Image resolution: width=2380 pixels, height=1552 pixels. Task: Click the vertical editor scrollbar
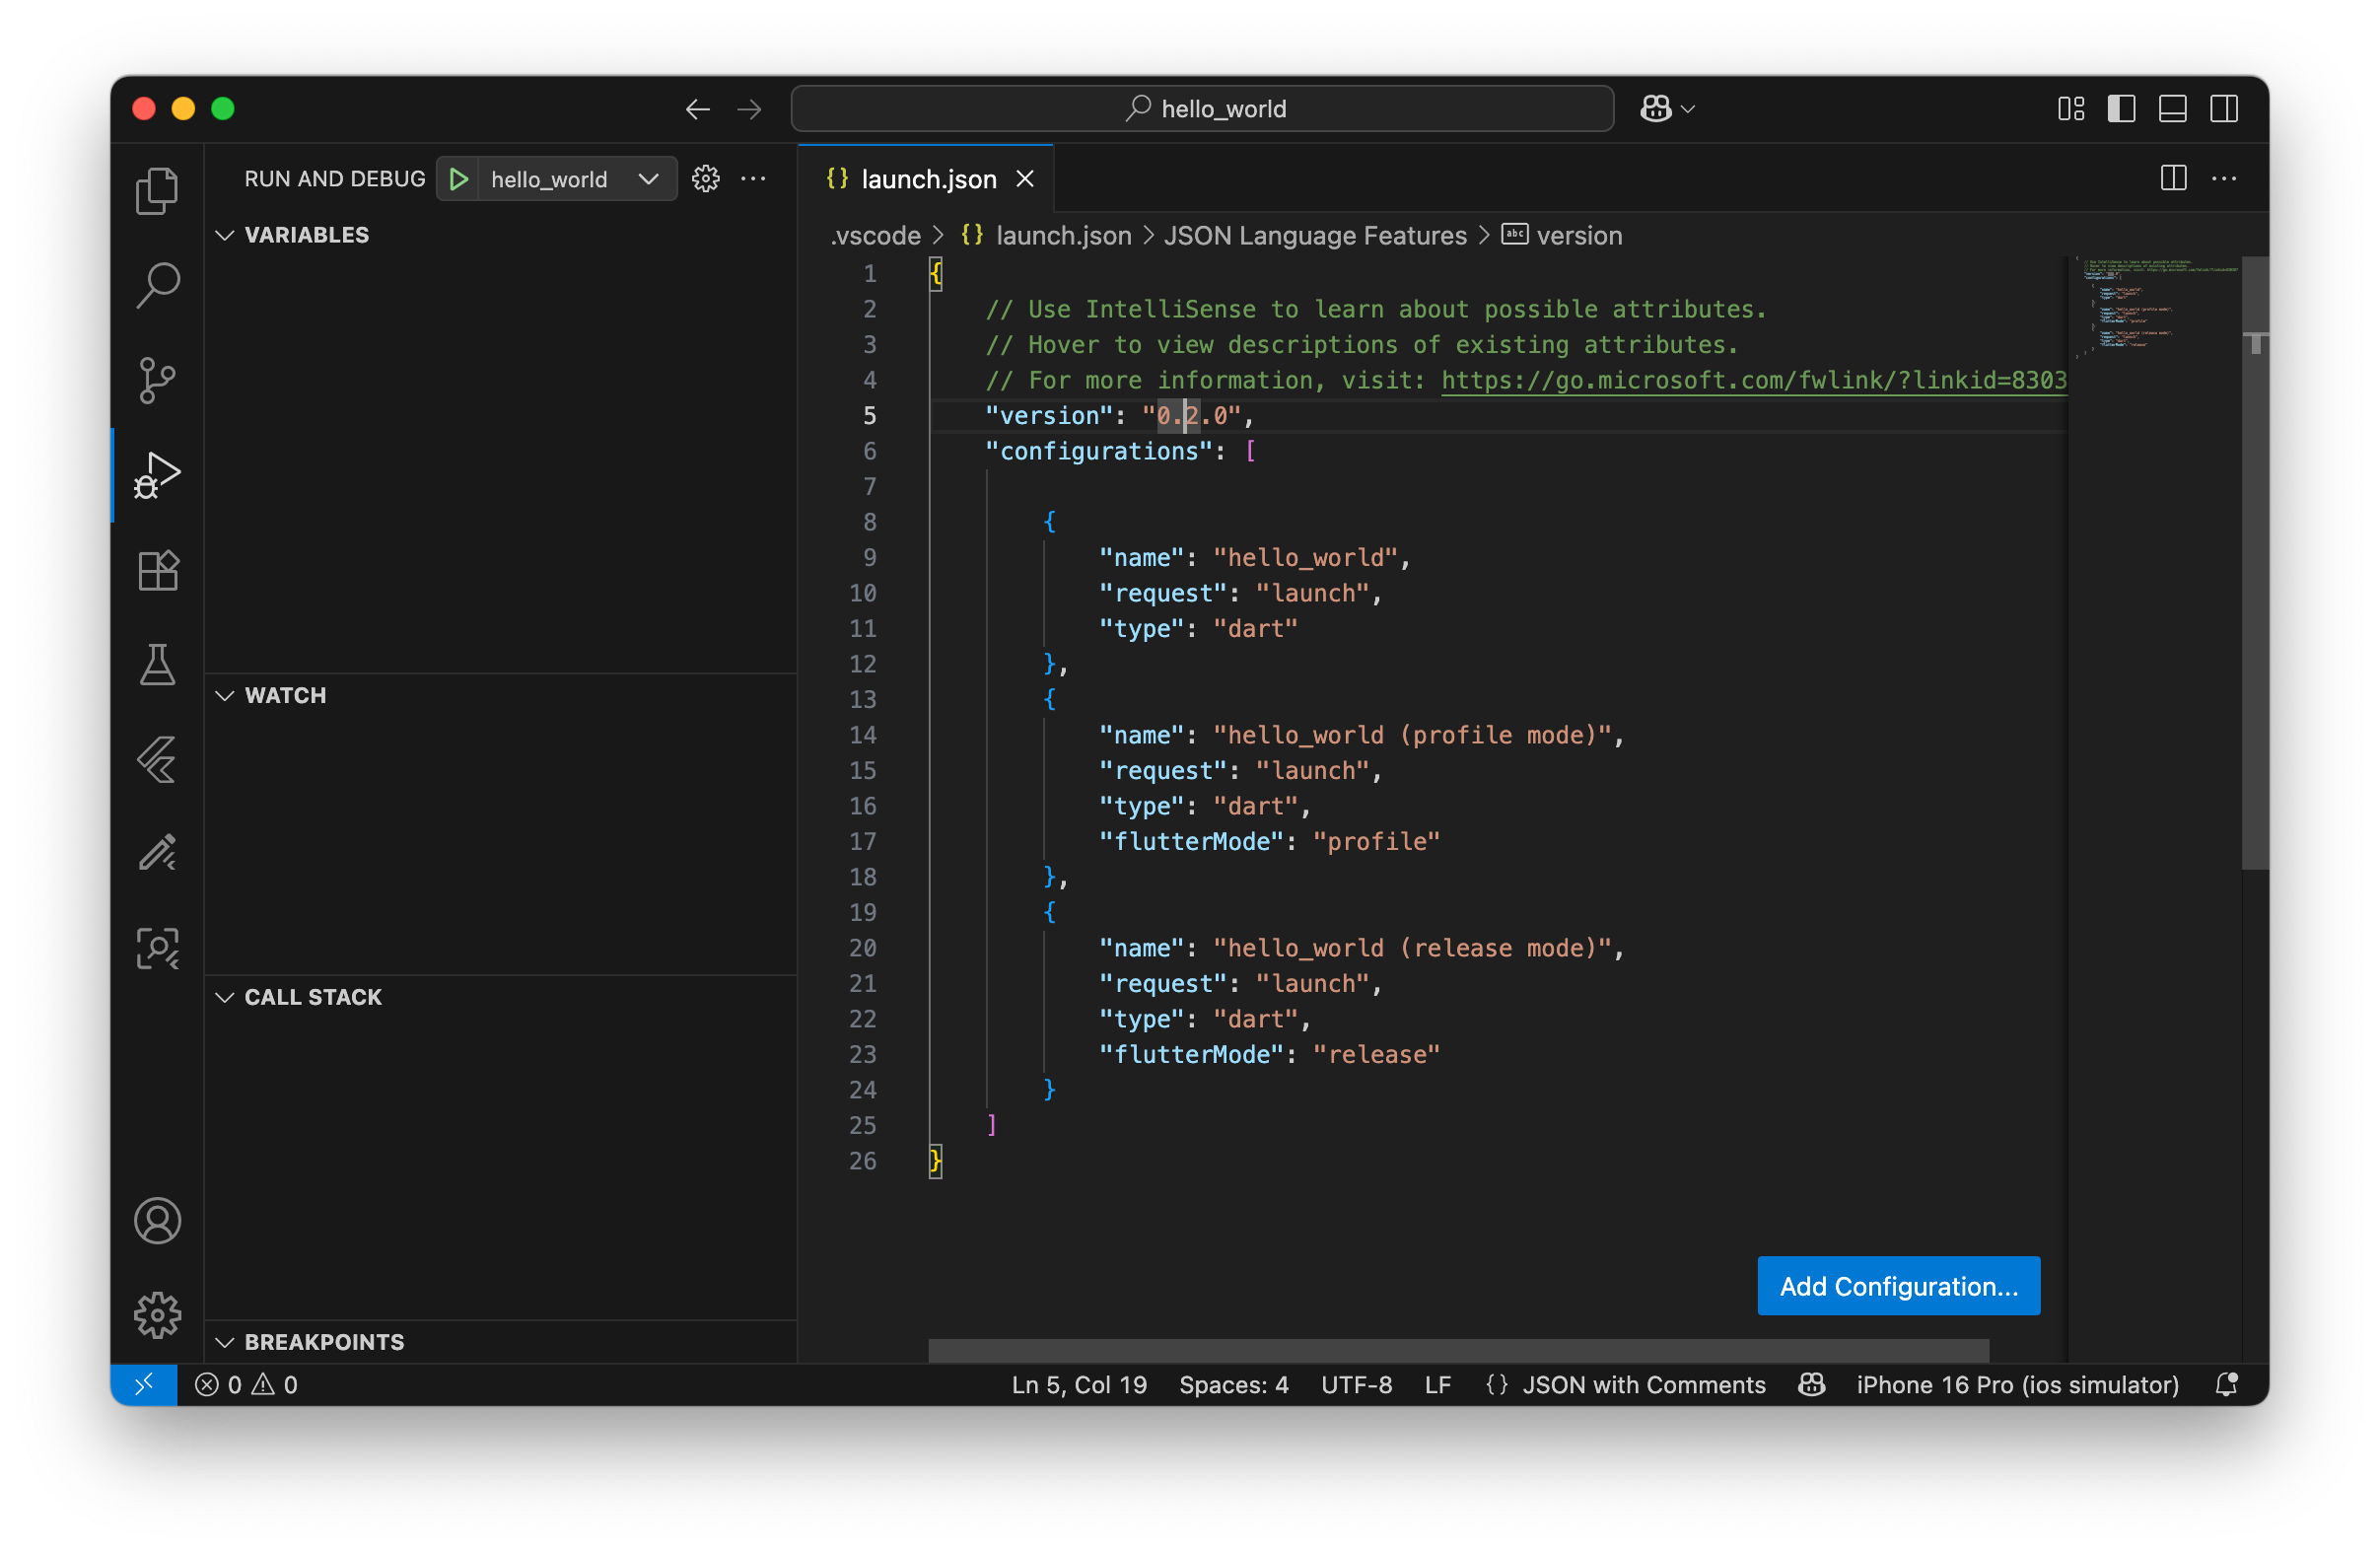[2254, 562]
